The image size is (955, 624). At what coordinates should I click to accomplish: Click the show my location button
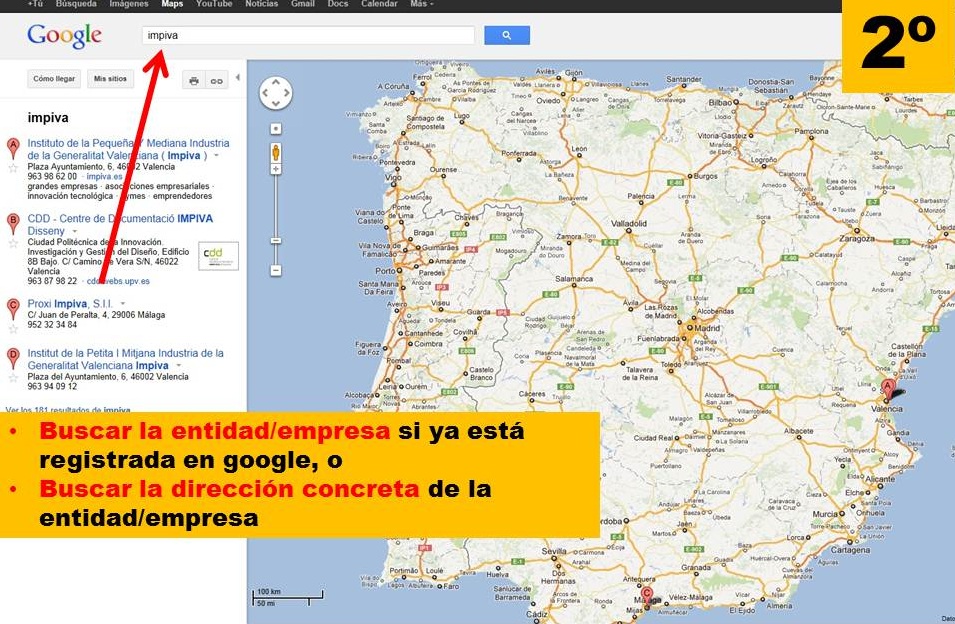(x=276, y=128)
